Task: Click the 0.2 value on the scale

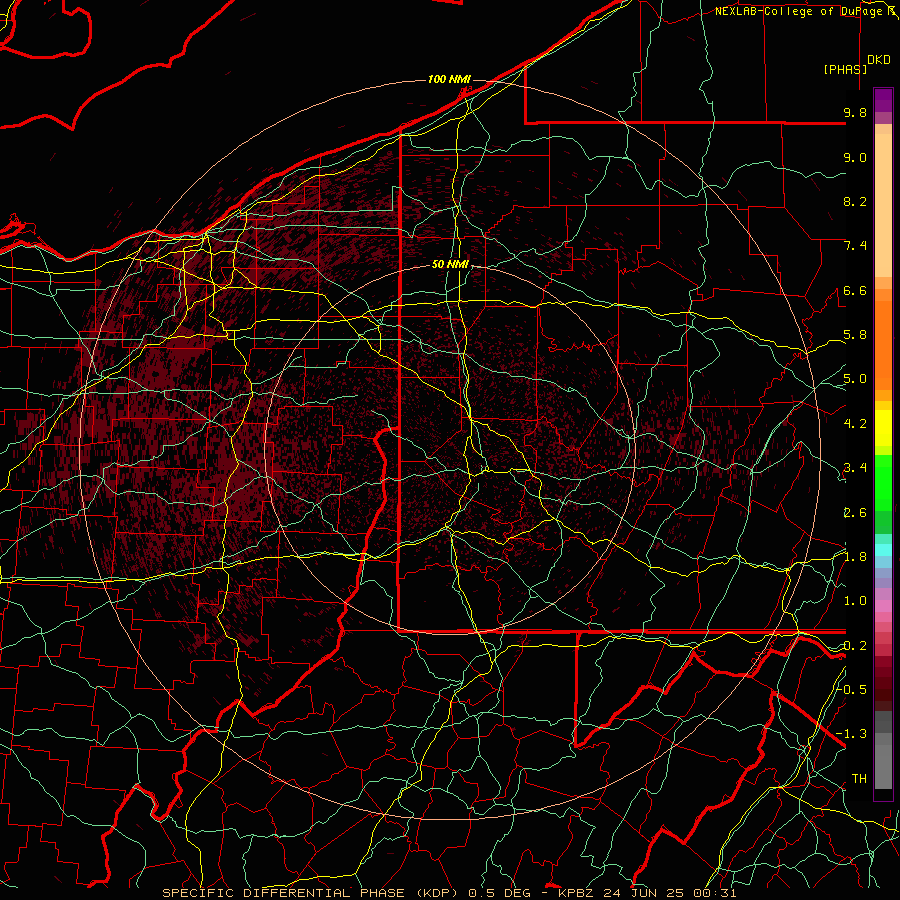Action: coord(855,646)
